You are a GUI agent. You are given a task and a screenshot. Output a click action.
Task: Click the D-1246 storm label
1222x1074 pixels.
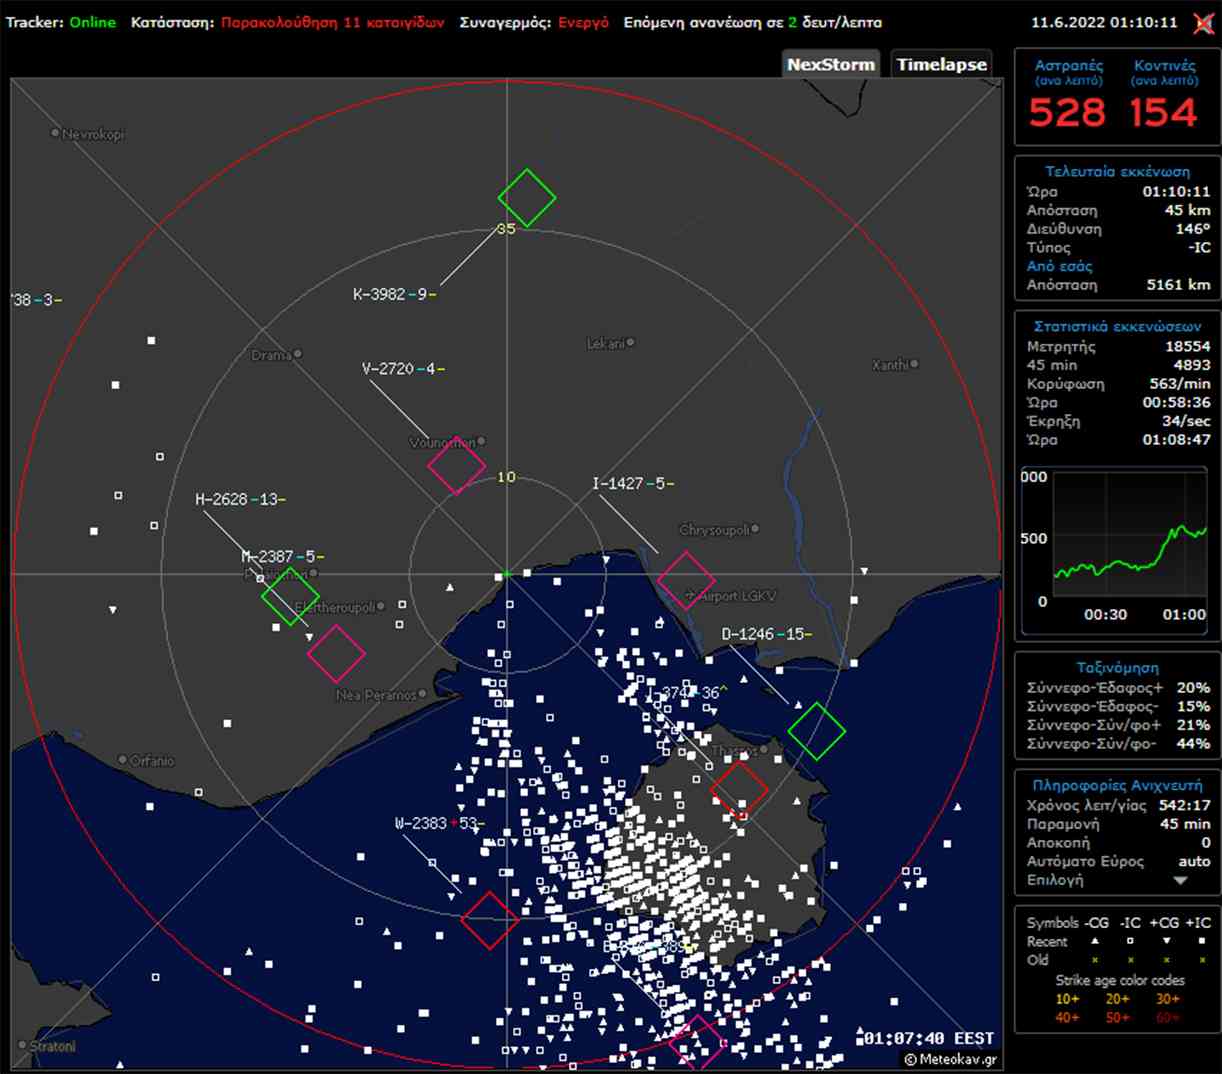coord(766,634)
